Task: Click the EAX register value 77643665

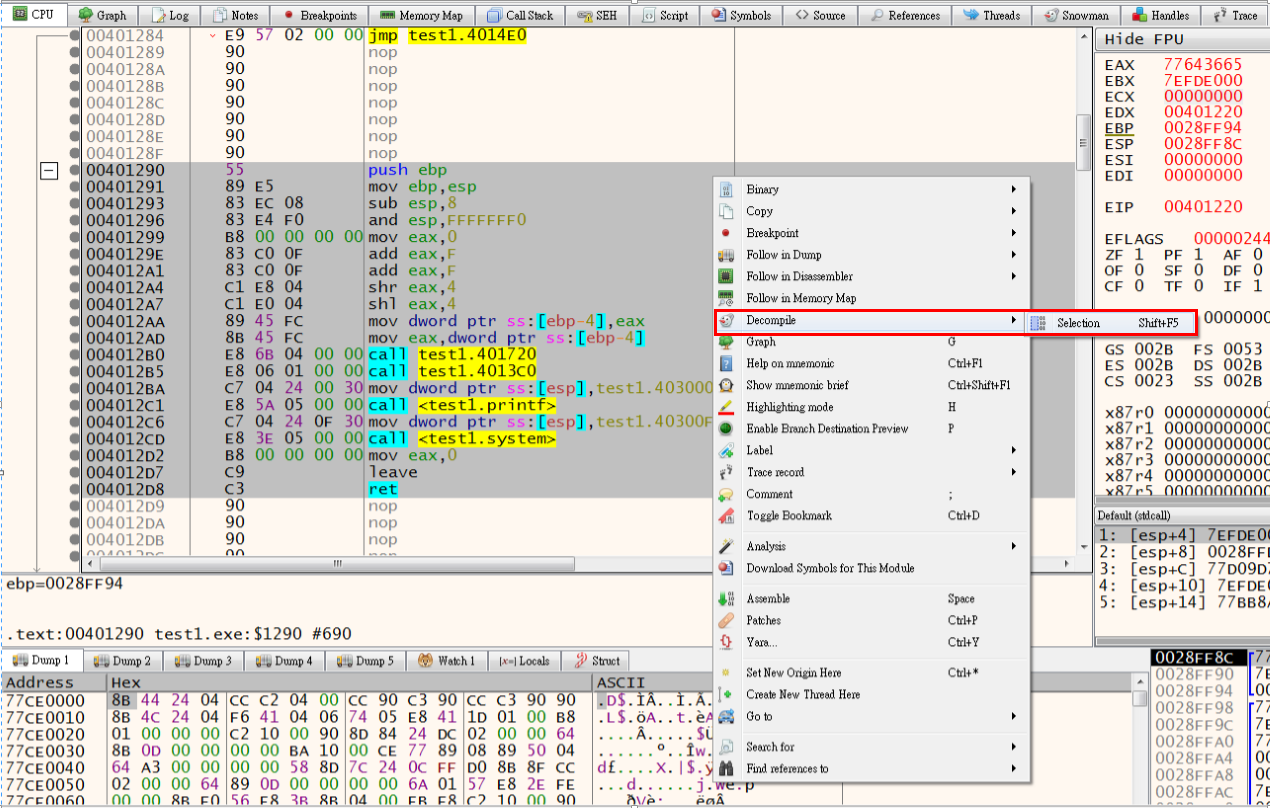Action: point(1203,65)
